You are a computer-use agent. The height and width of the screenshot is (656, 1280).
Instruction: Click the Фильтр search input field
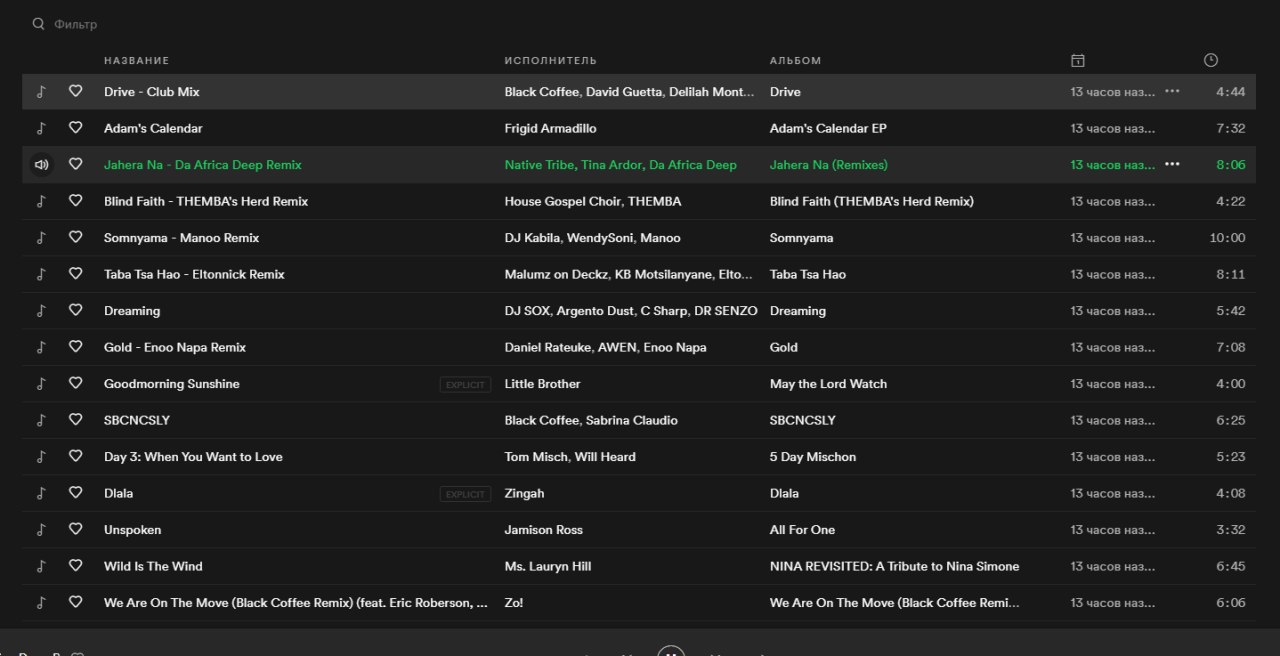(76, 24)
